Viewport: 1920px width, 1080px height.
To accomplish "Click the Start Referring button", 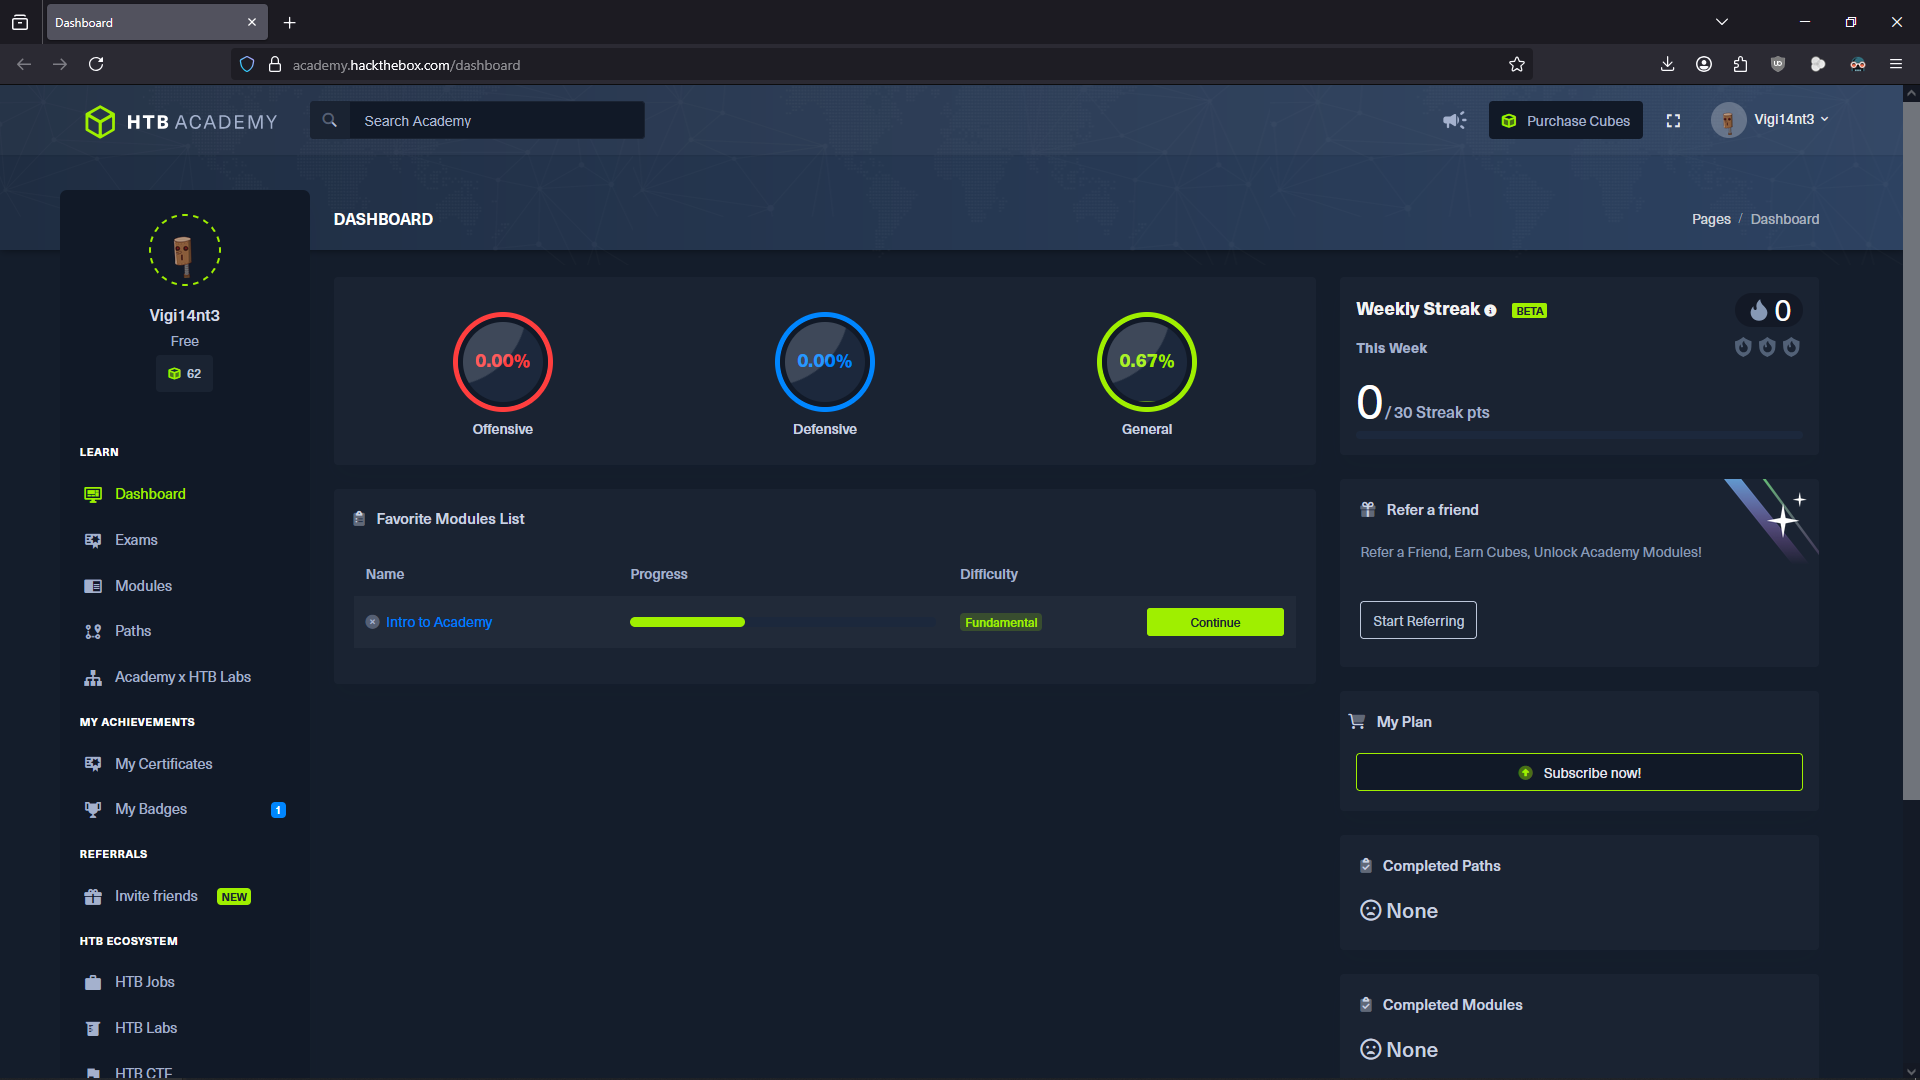I will point(1418,621).
